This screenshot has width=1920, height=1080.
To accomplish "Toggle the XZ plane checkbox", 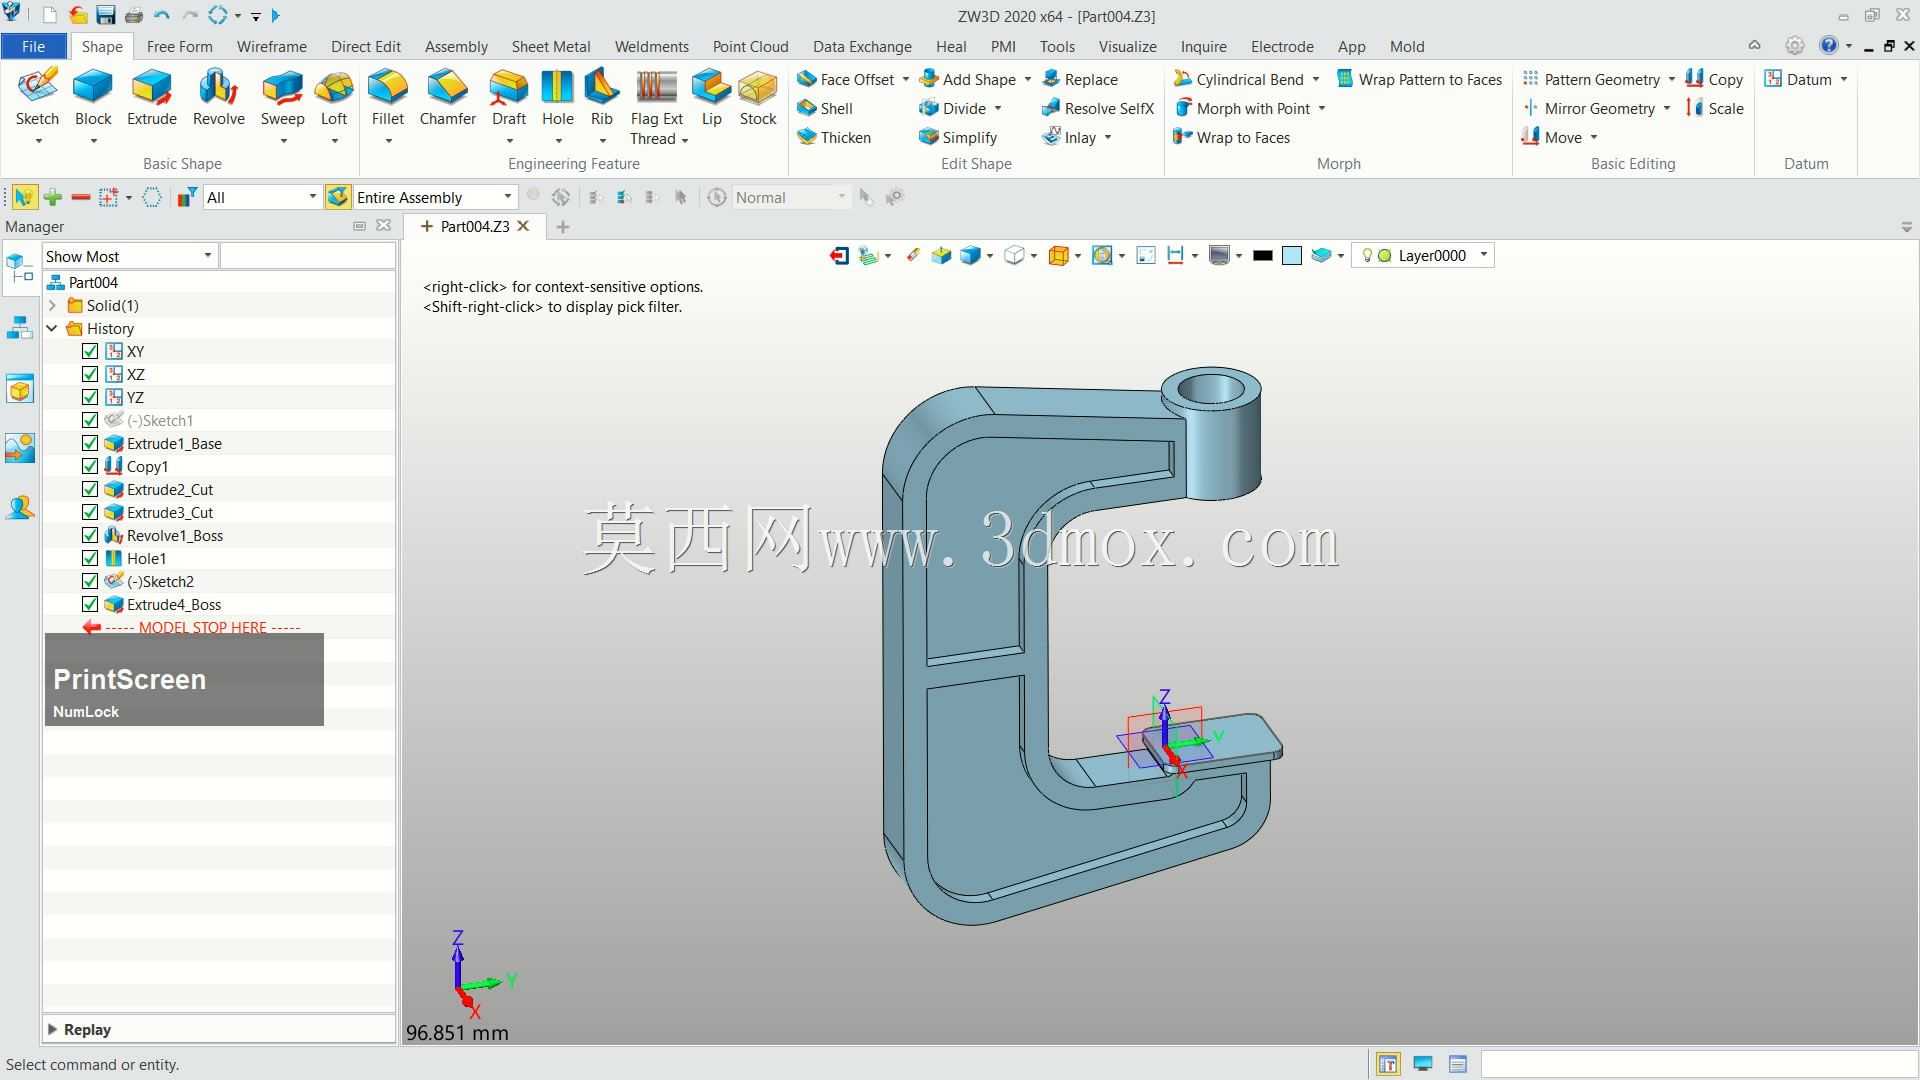I will click(90, 374).
